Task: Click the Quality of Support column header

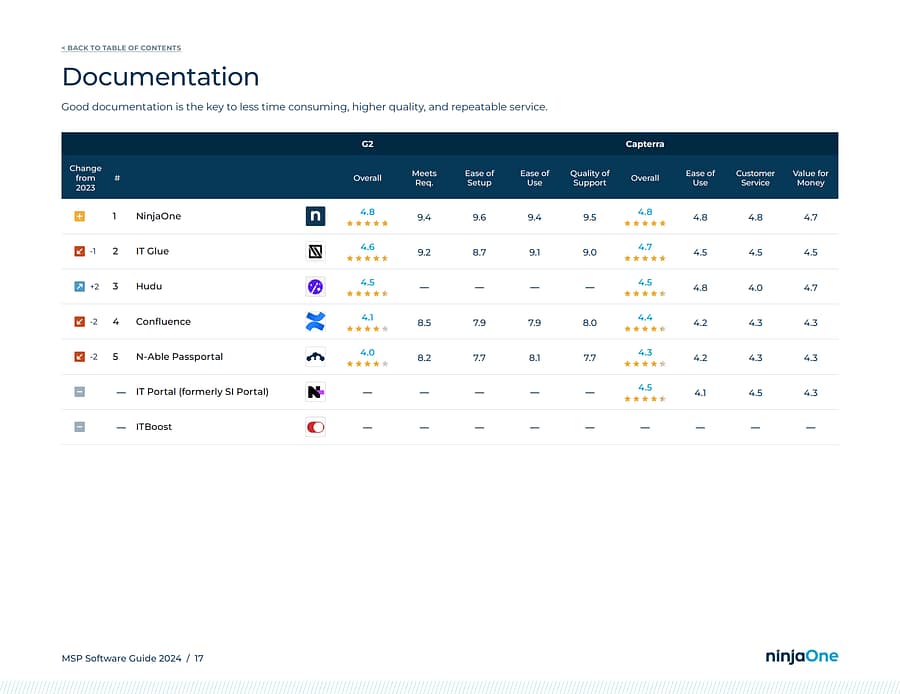Action: coord(589,178)
